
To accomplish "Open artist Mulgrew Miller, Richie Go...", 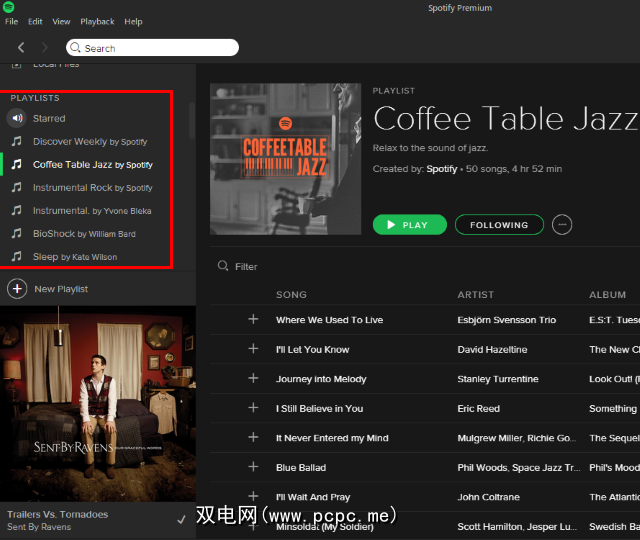I will 516,438.
